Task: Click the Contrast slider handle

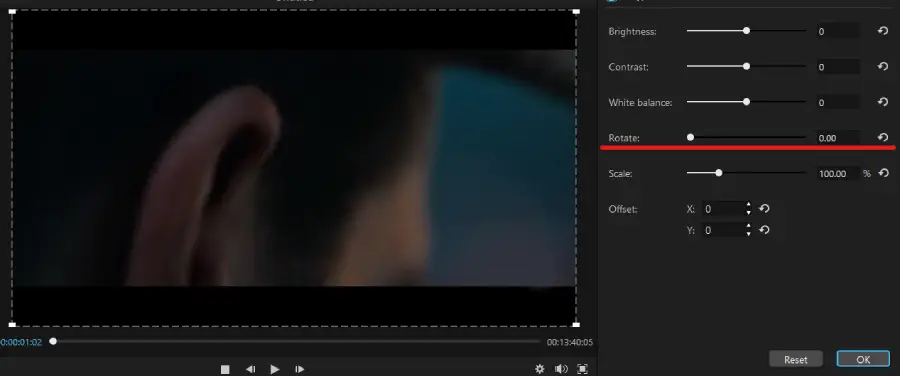Action: [x=746, y=67]
